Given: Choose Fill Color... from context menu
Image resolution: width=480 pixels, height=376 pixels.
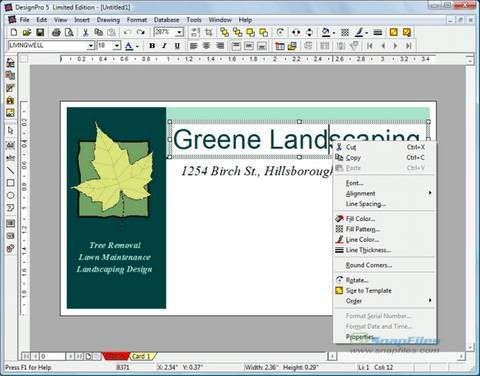Looking at the screenshot, I should 360,219.
